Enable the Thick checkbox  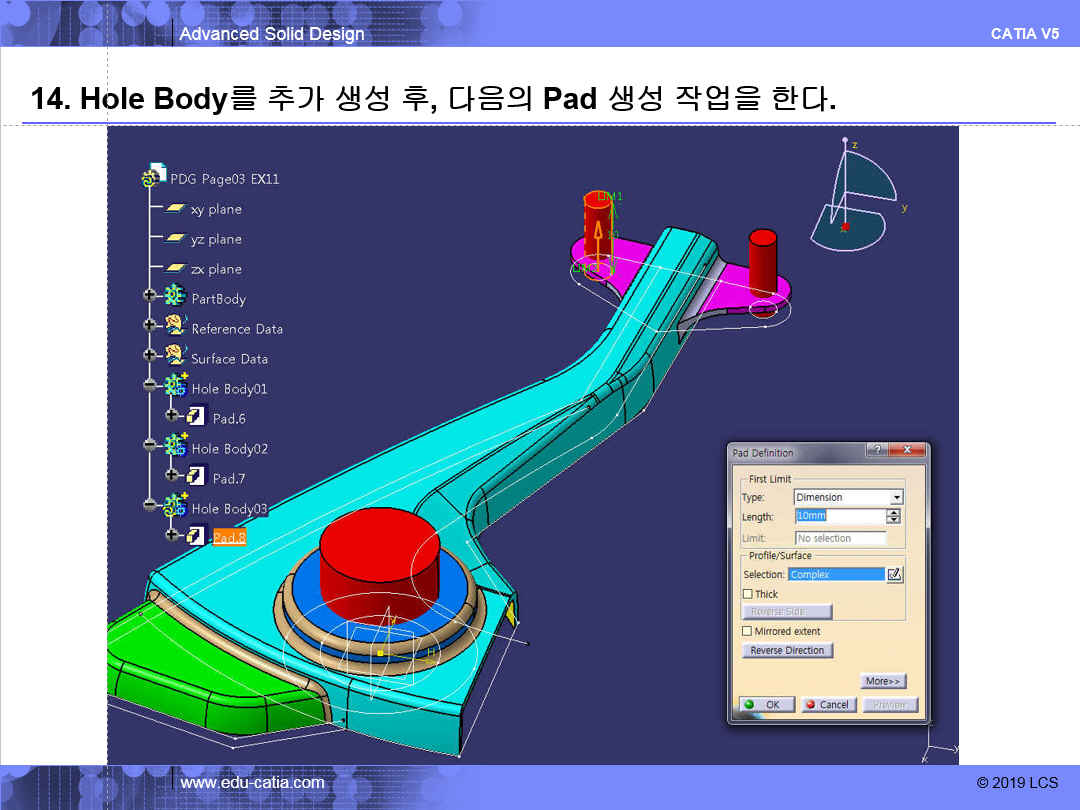(x=747, y=594)
